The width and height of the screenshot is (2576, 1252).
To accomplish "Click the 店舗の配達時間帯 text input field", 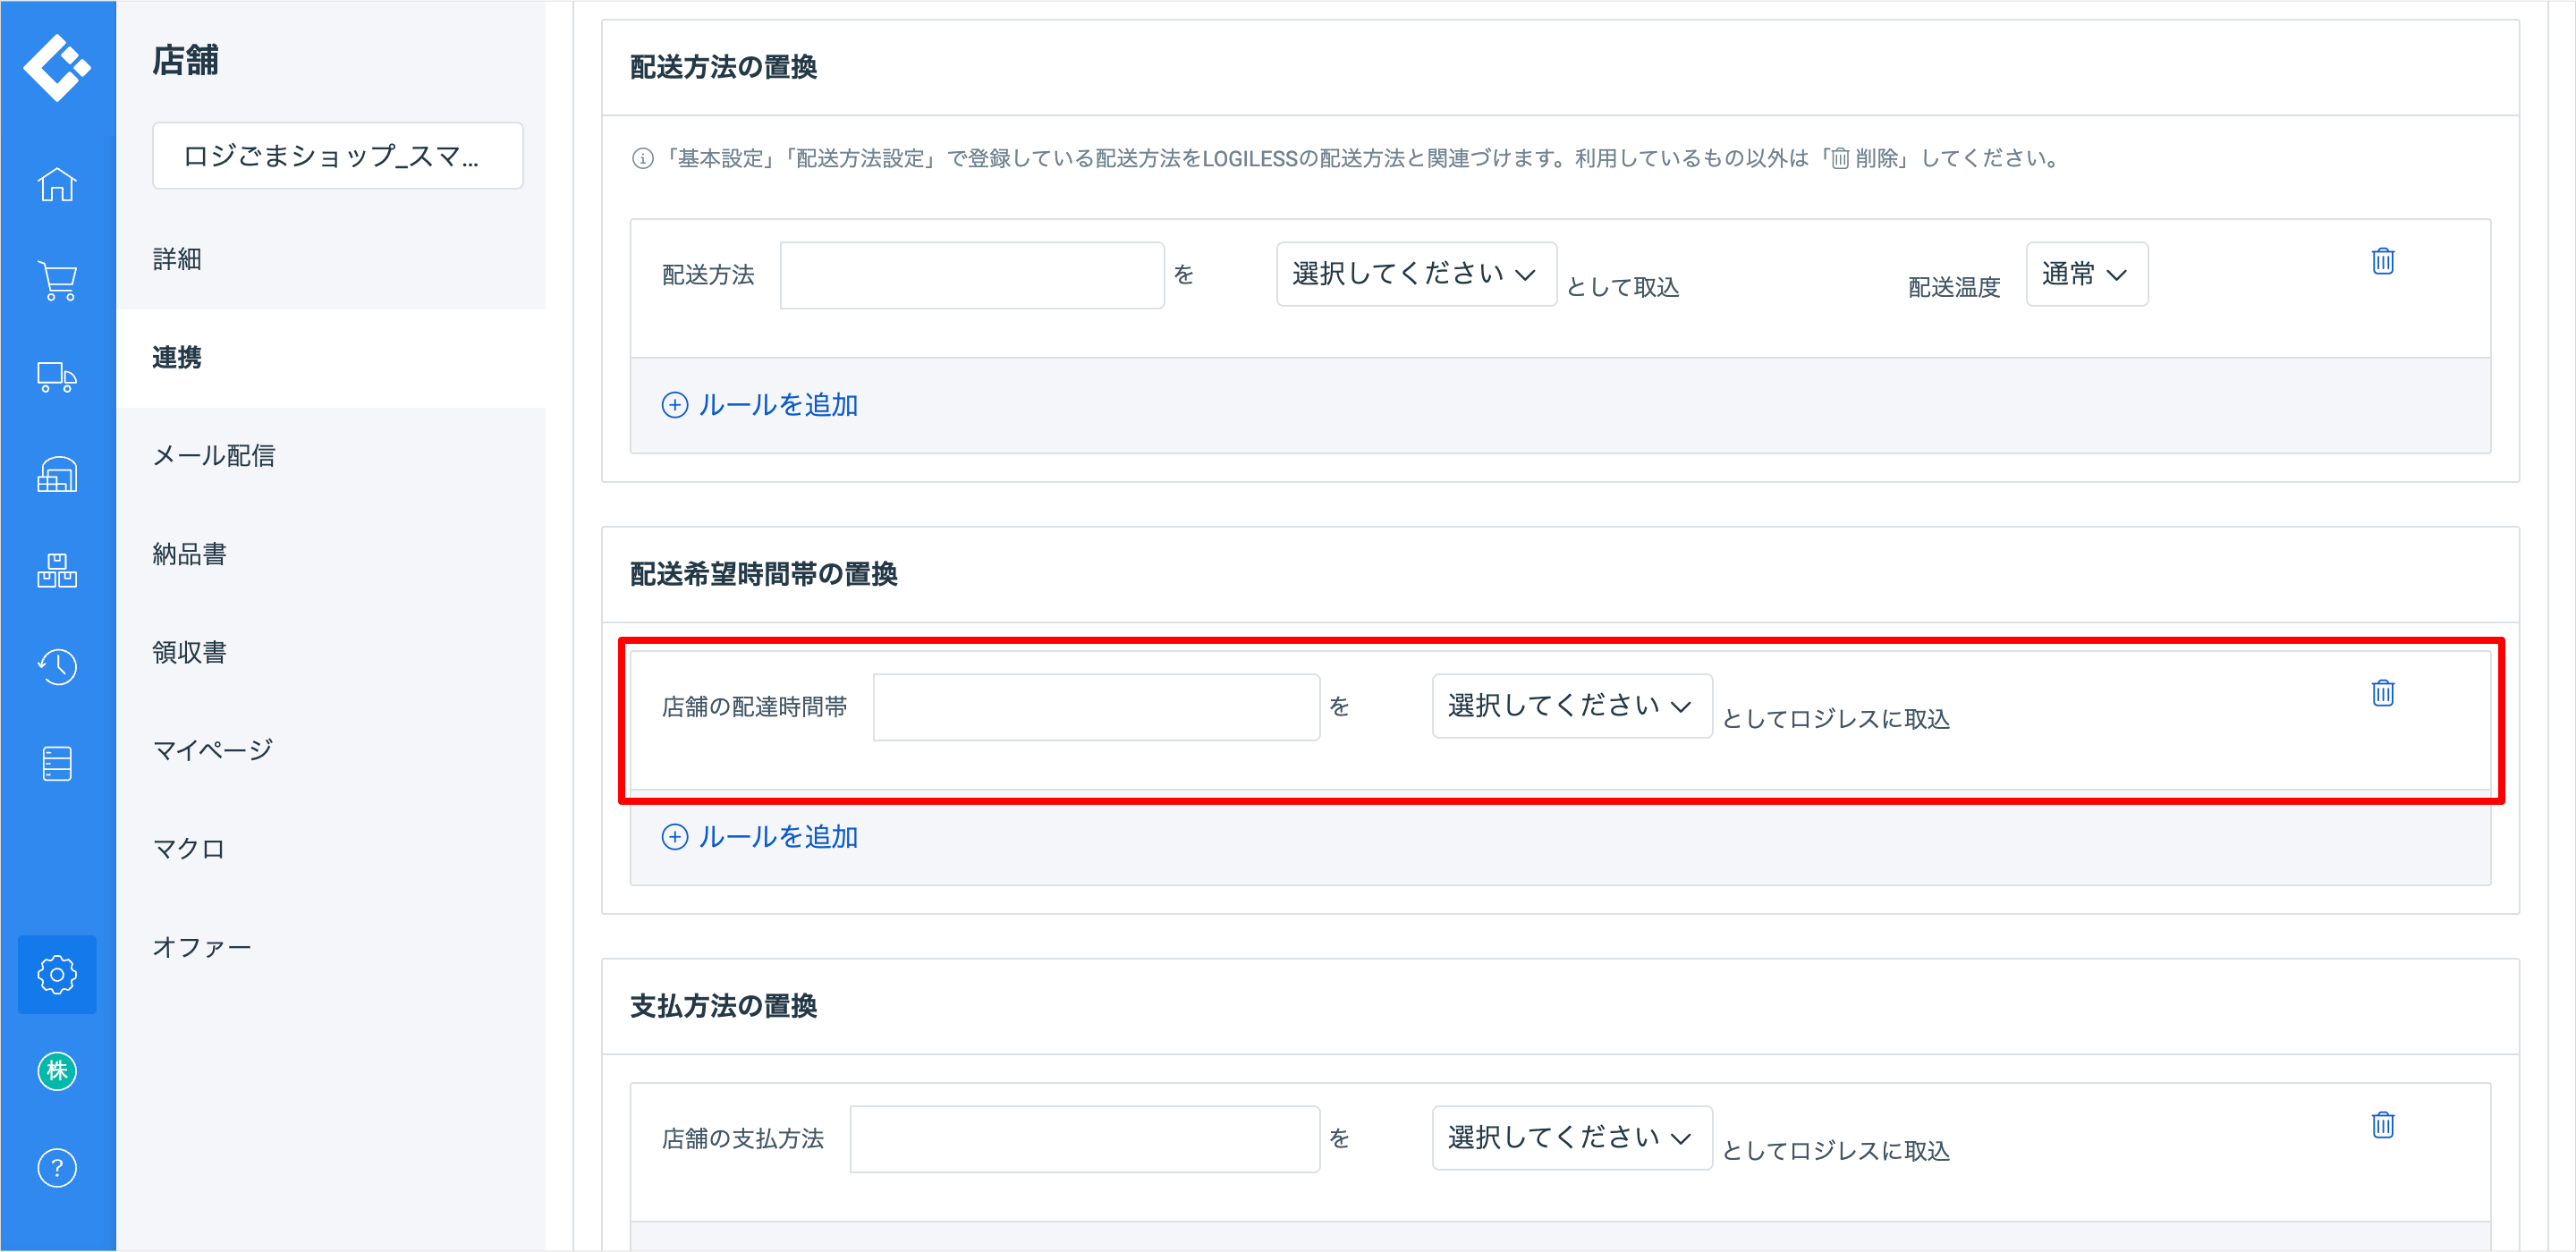I will tap(1096, 707).
